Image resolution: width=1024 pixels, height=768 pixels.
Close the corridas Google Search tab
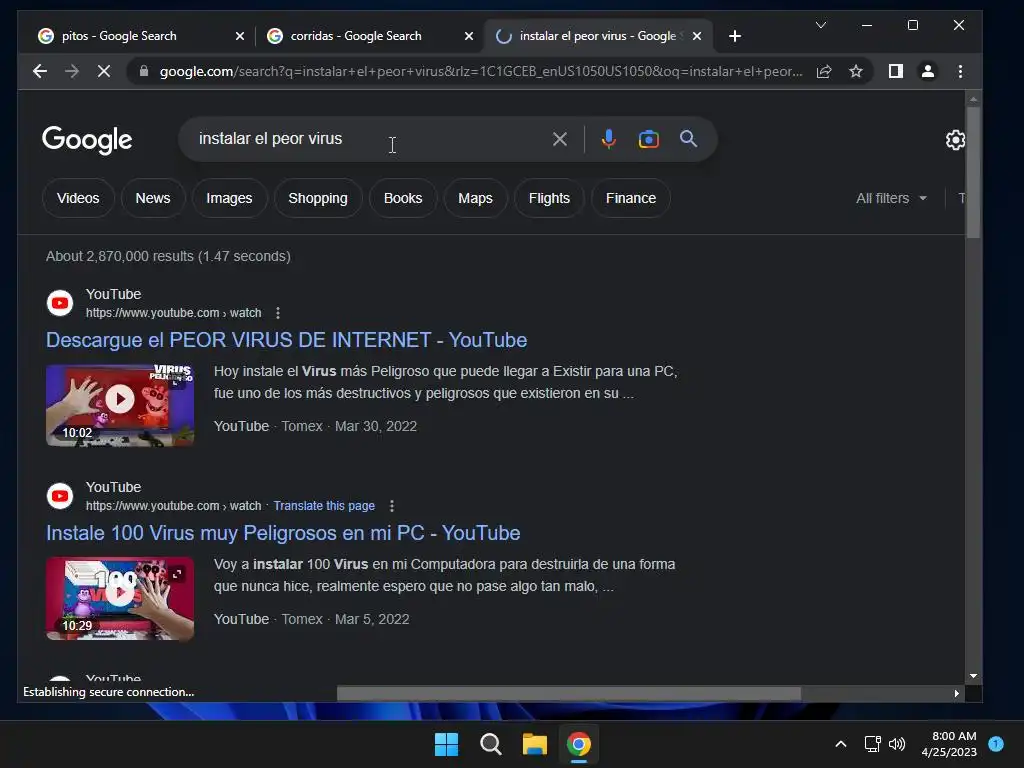(x=468, y=36)
